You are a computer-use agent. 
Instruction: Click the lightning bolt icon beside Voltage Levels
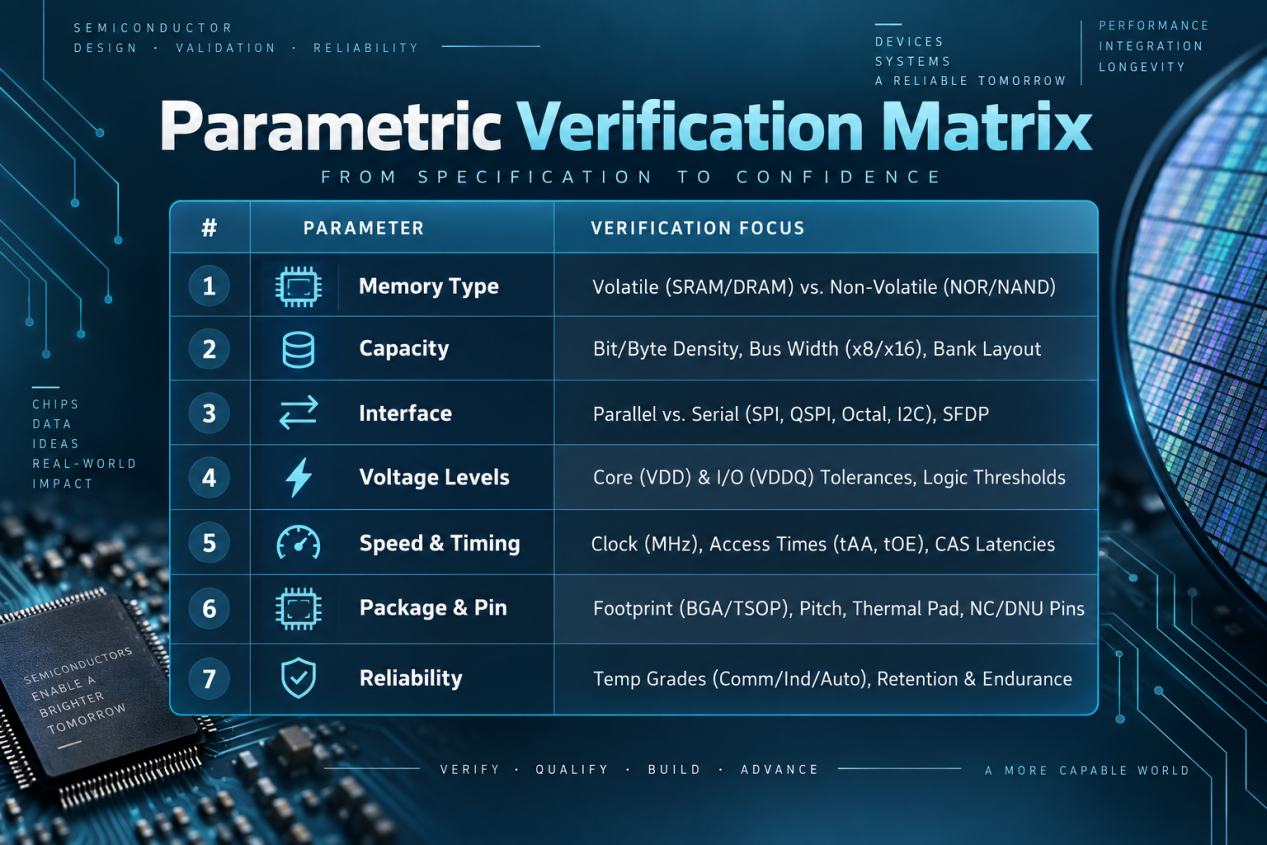[x=298, y=478]
